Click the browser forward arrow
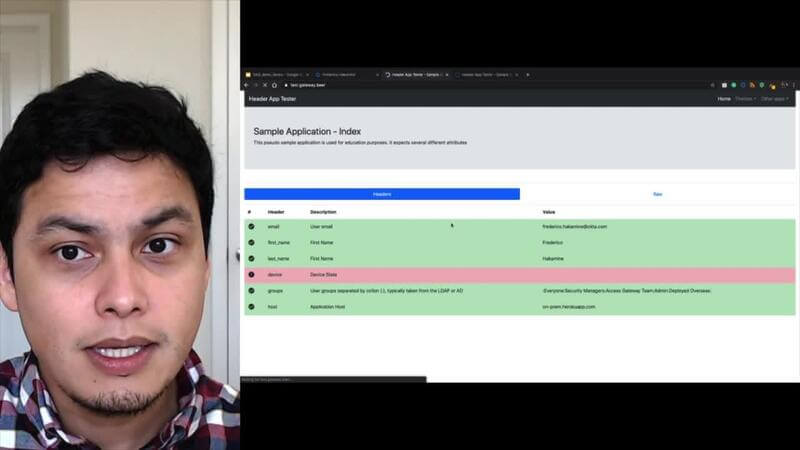This screenshot has height=450, width=800. click(x=256, y=85)
